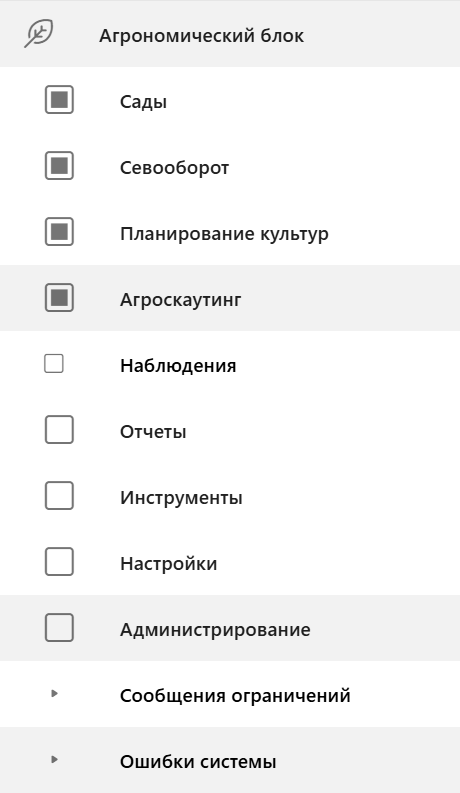Click the Ошибки системы label

198,762
